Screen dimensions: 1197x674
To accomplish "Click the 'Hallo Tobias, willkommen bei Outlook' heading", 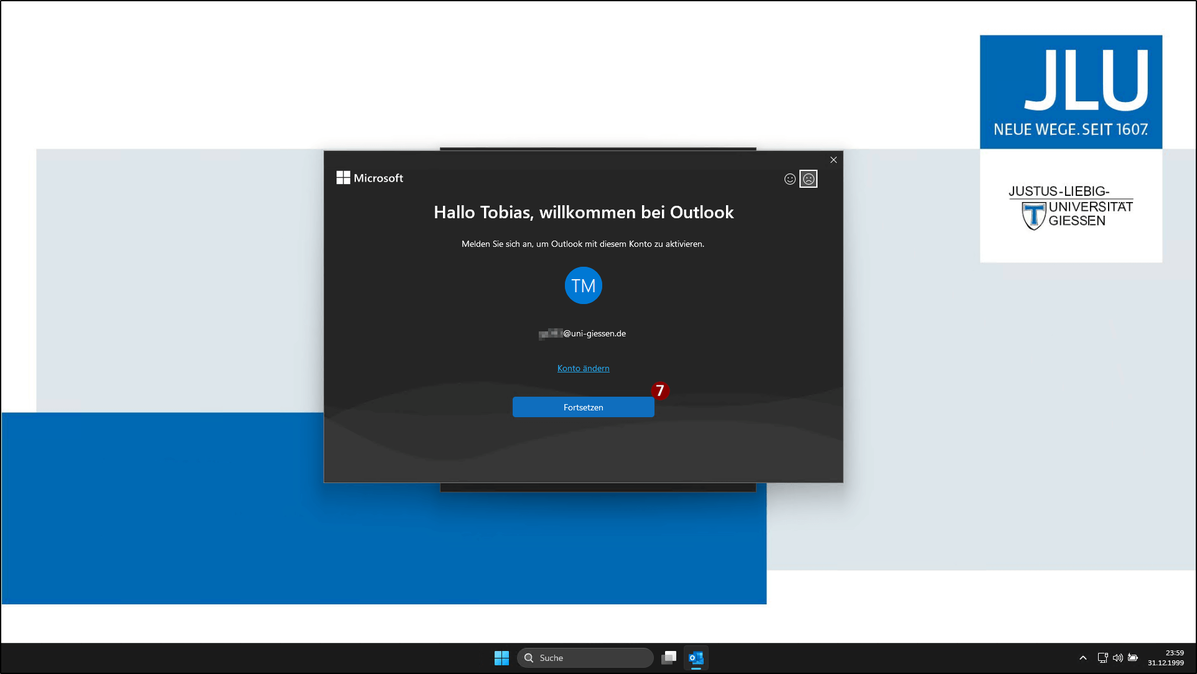I will (583, 212).
